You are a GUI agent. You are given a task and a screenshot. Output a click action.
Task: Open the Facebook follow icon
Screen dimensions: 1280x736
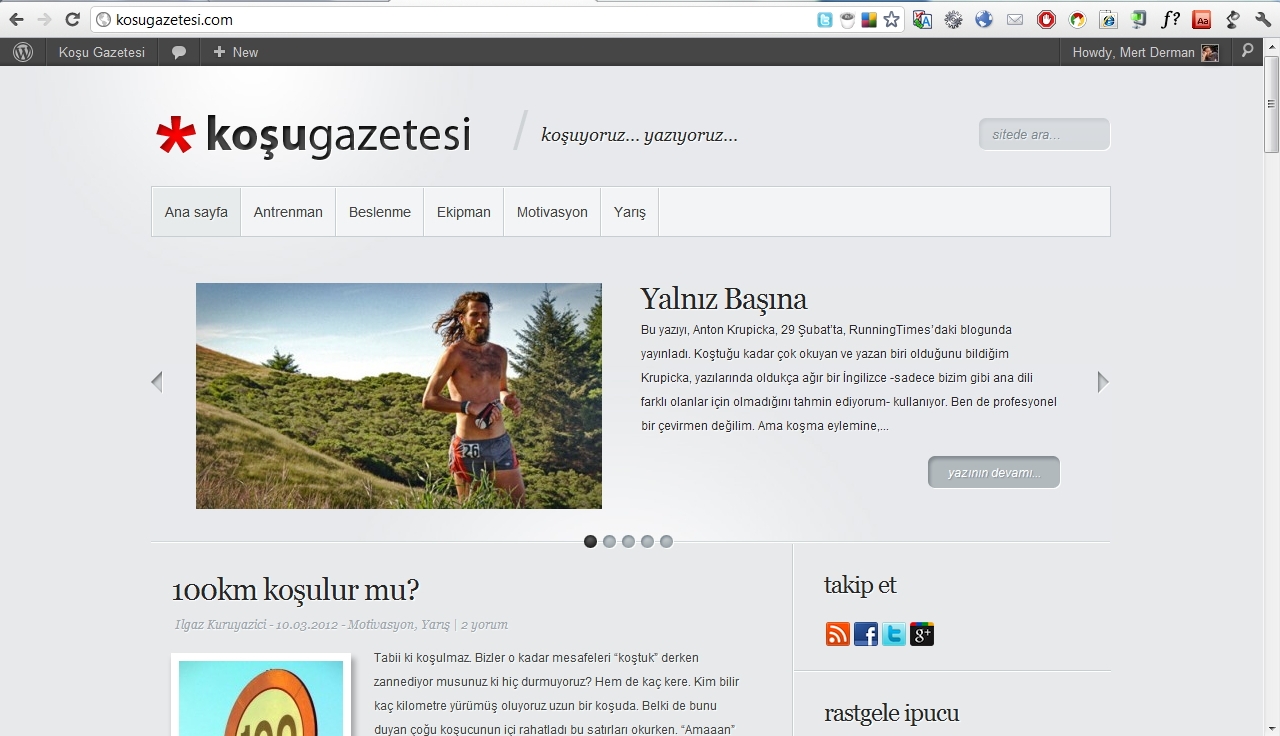tap(866, 634)
